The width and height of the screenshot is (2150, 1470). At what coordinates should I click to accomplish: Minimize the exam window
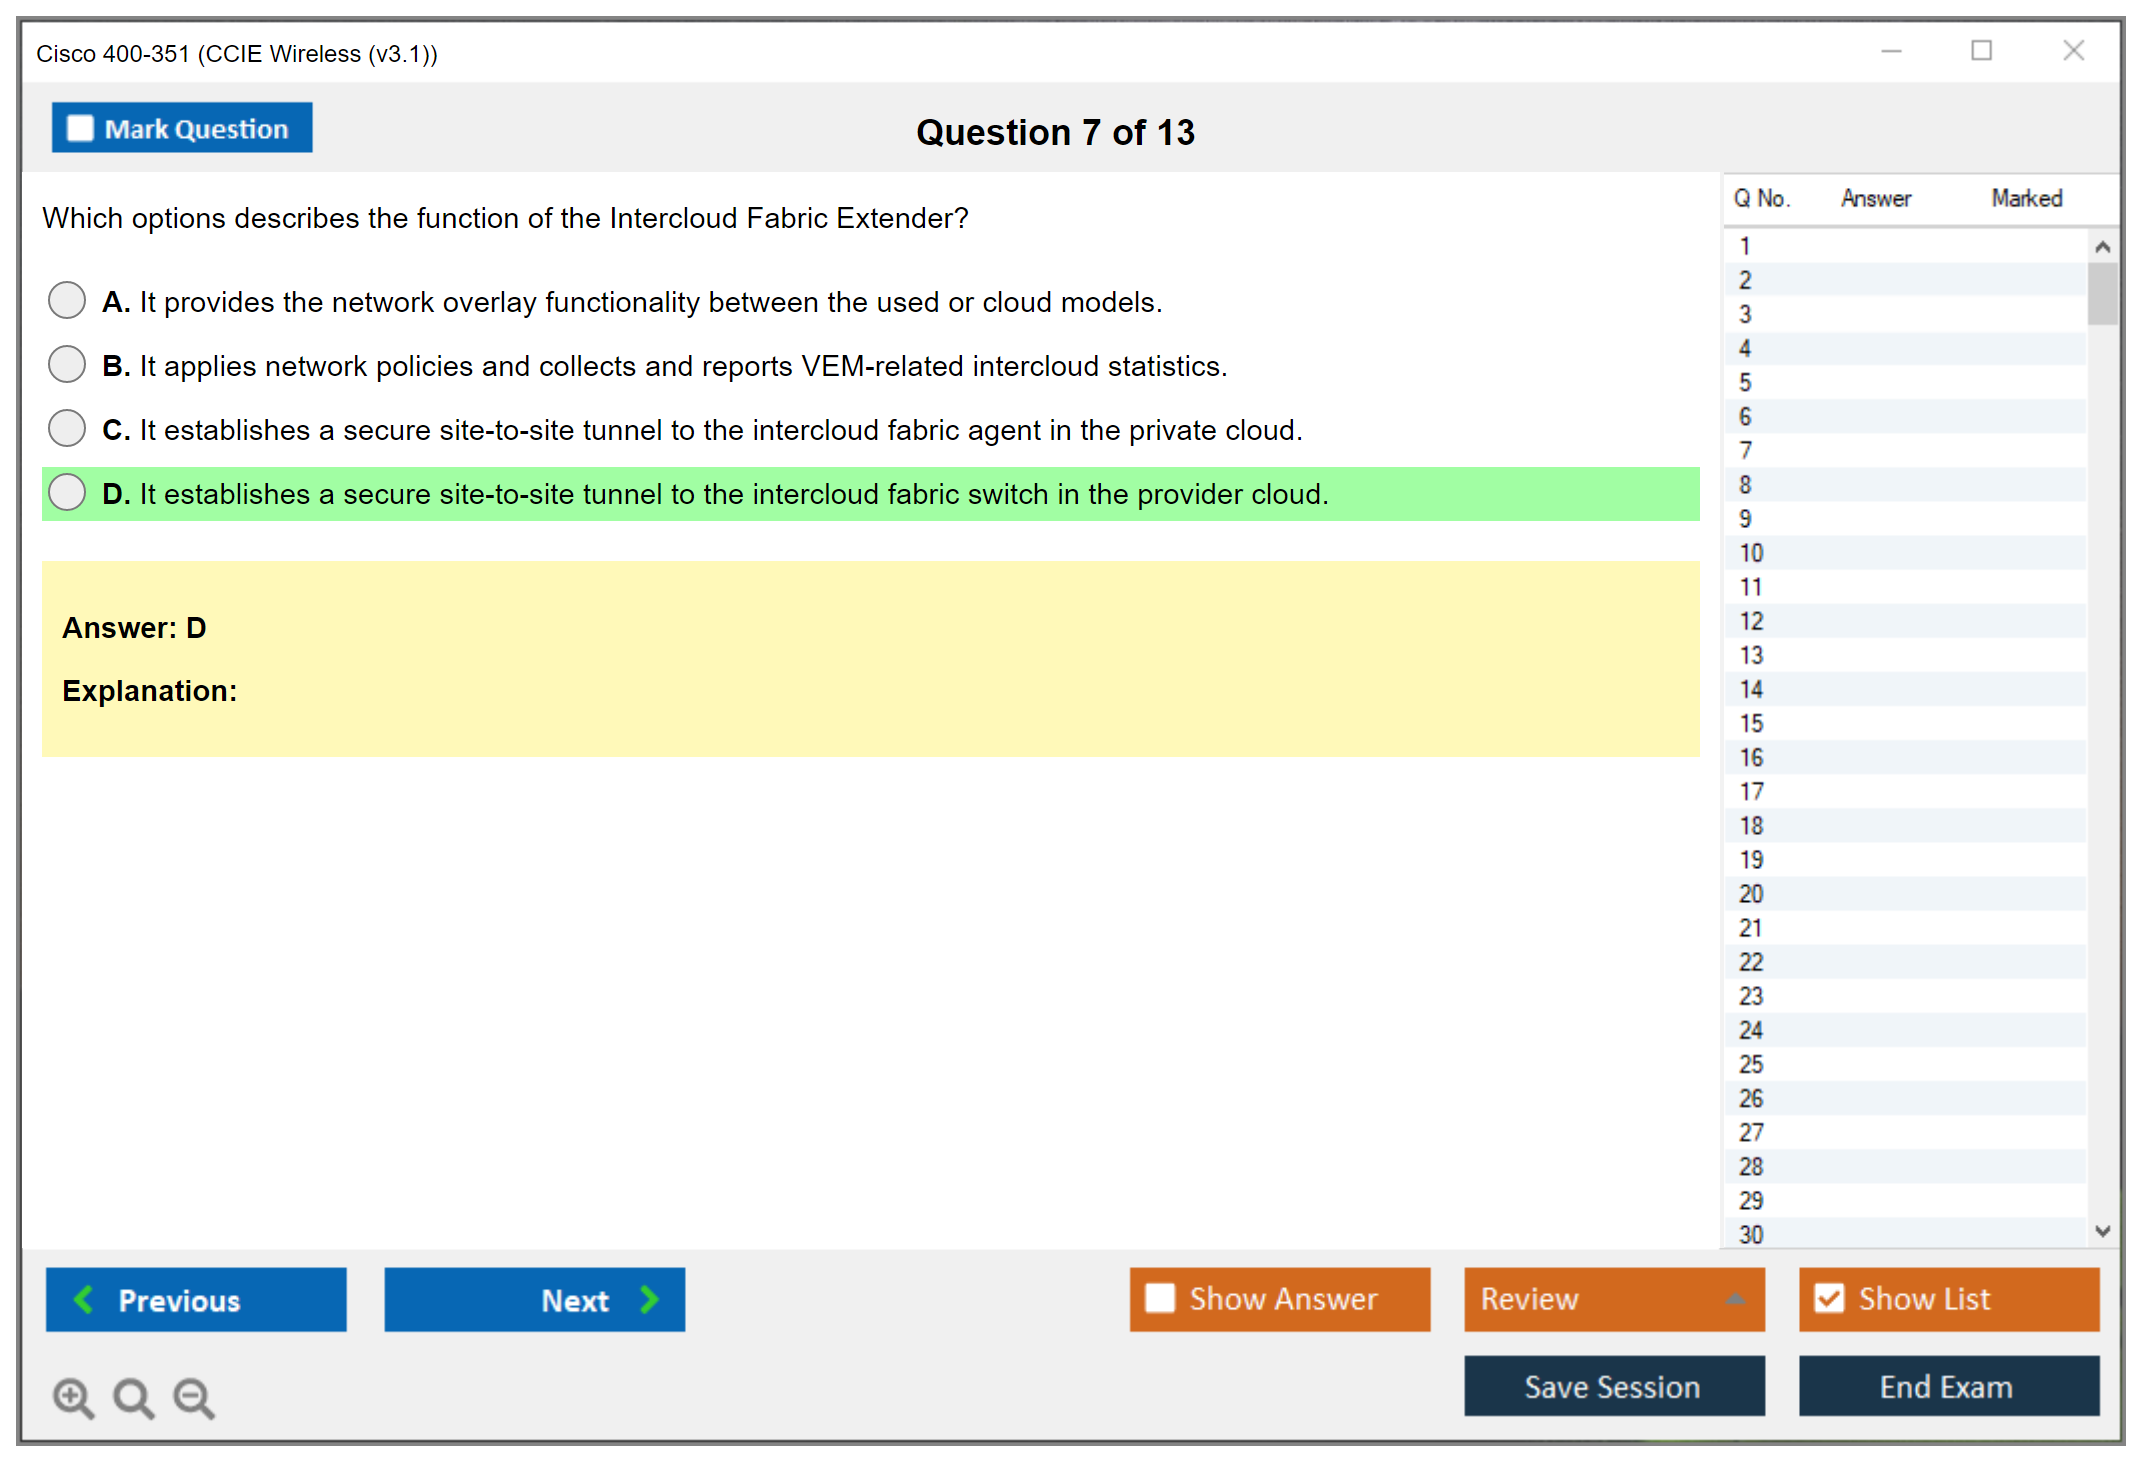1891,51
